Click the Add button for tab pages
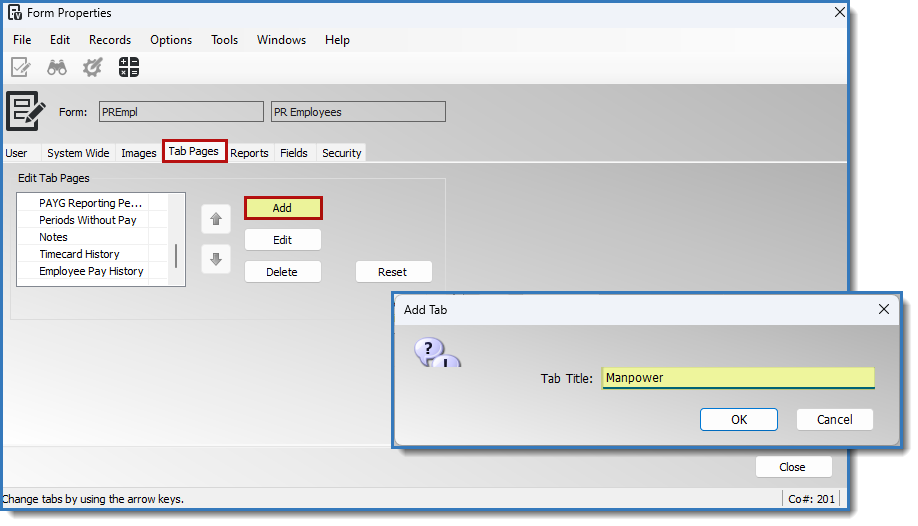Image resolution: width=918 pixels, height=526 pixels. 283,208
